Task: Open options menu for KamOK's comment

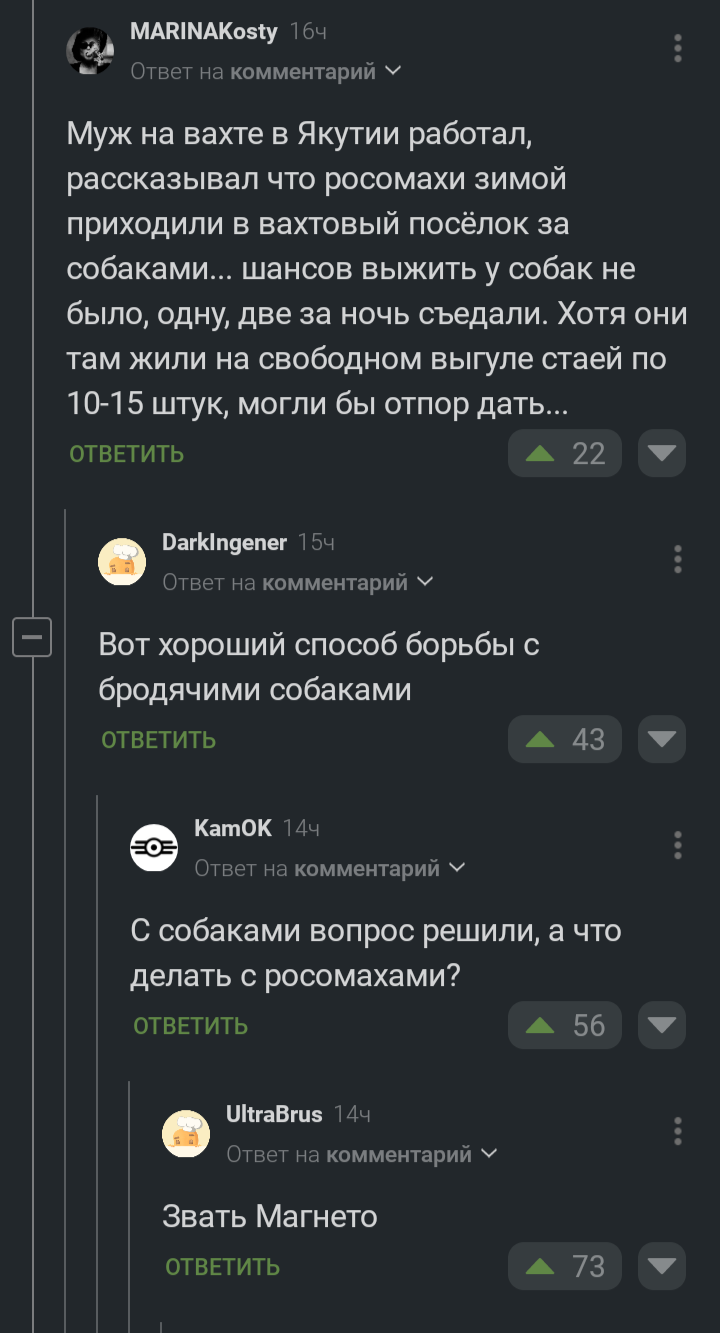Action: tap(678, 845)
